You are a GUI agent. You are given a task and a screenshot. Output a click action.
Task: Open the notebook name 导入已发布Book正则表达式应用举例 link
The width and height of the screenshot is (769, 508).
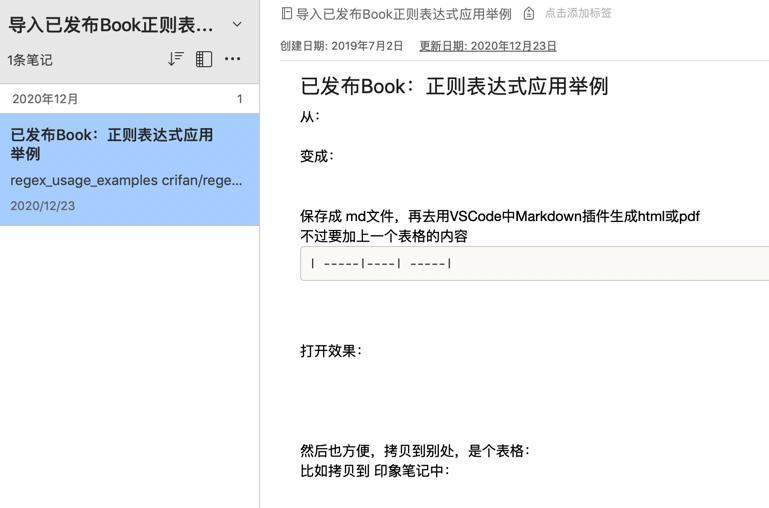pos(404,14)
